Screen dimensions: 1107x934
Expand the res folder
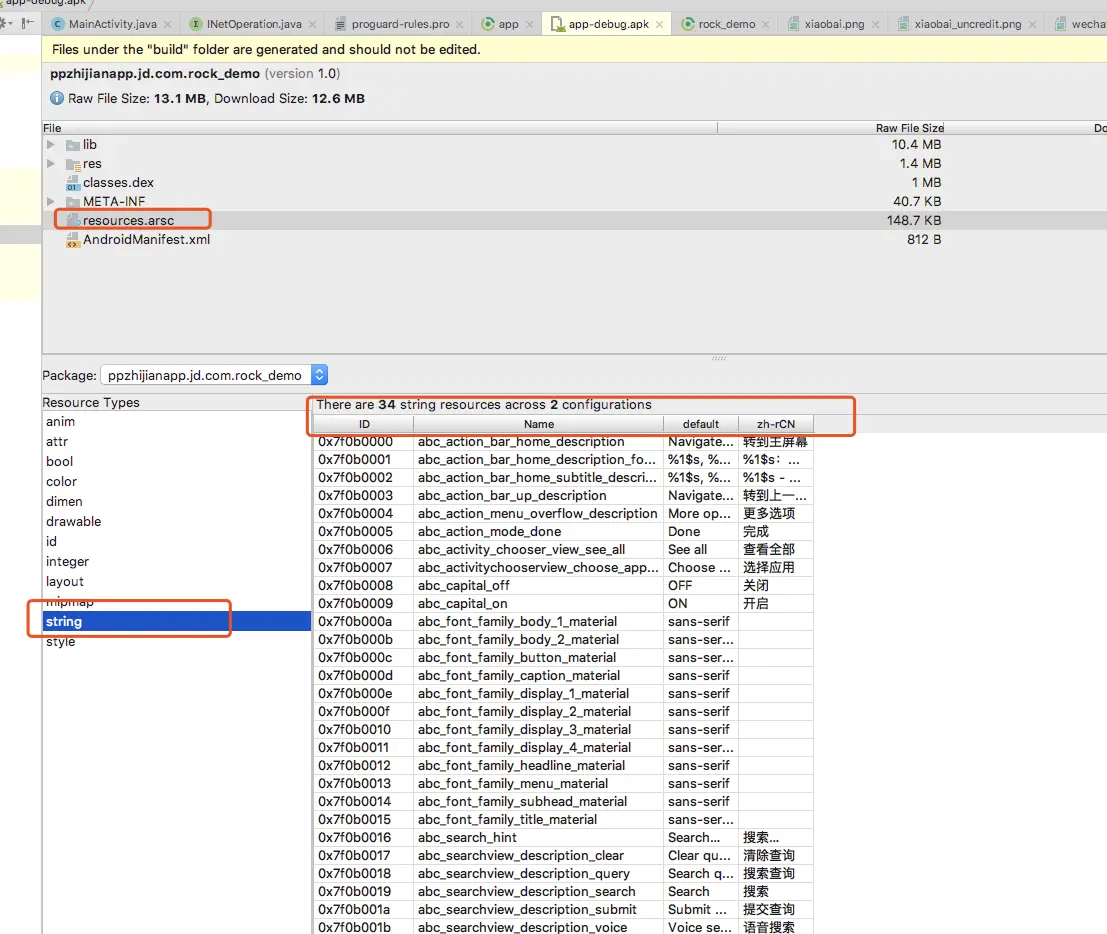pyautogui.click(x=51, y=163)
